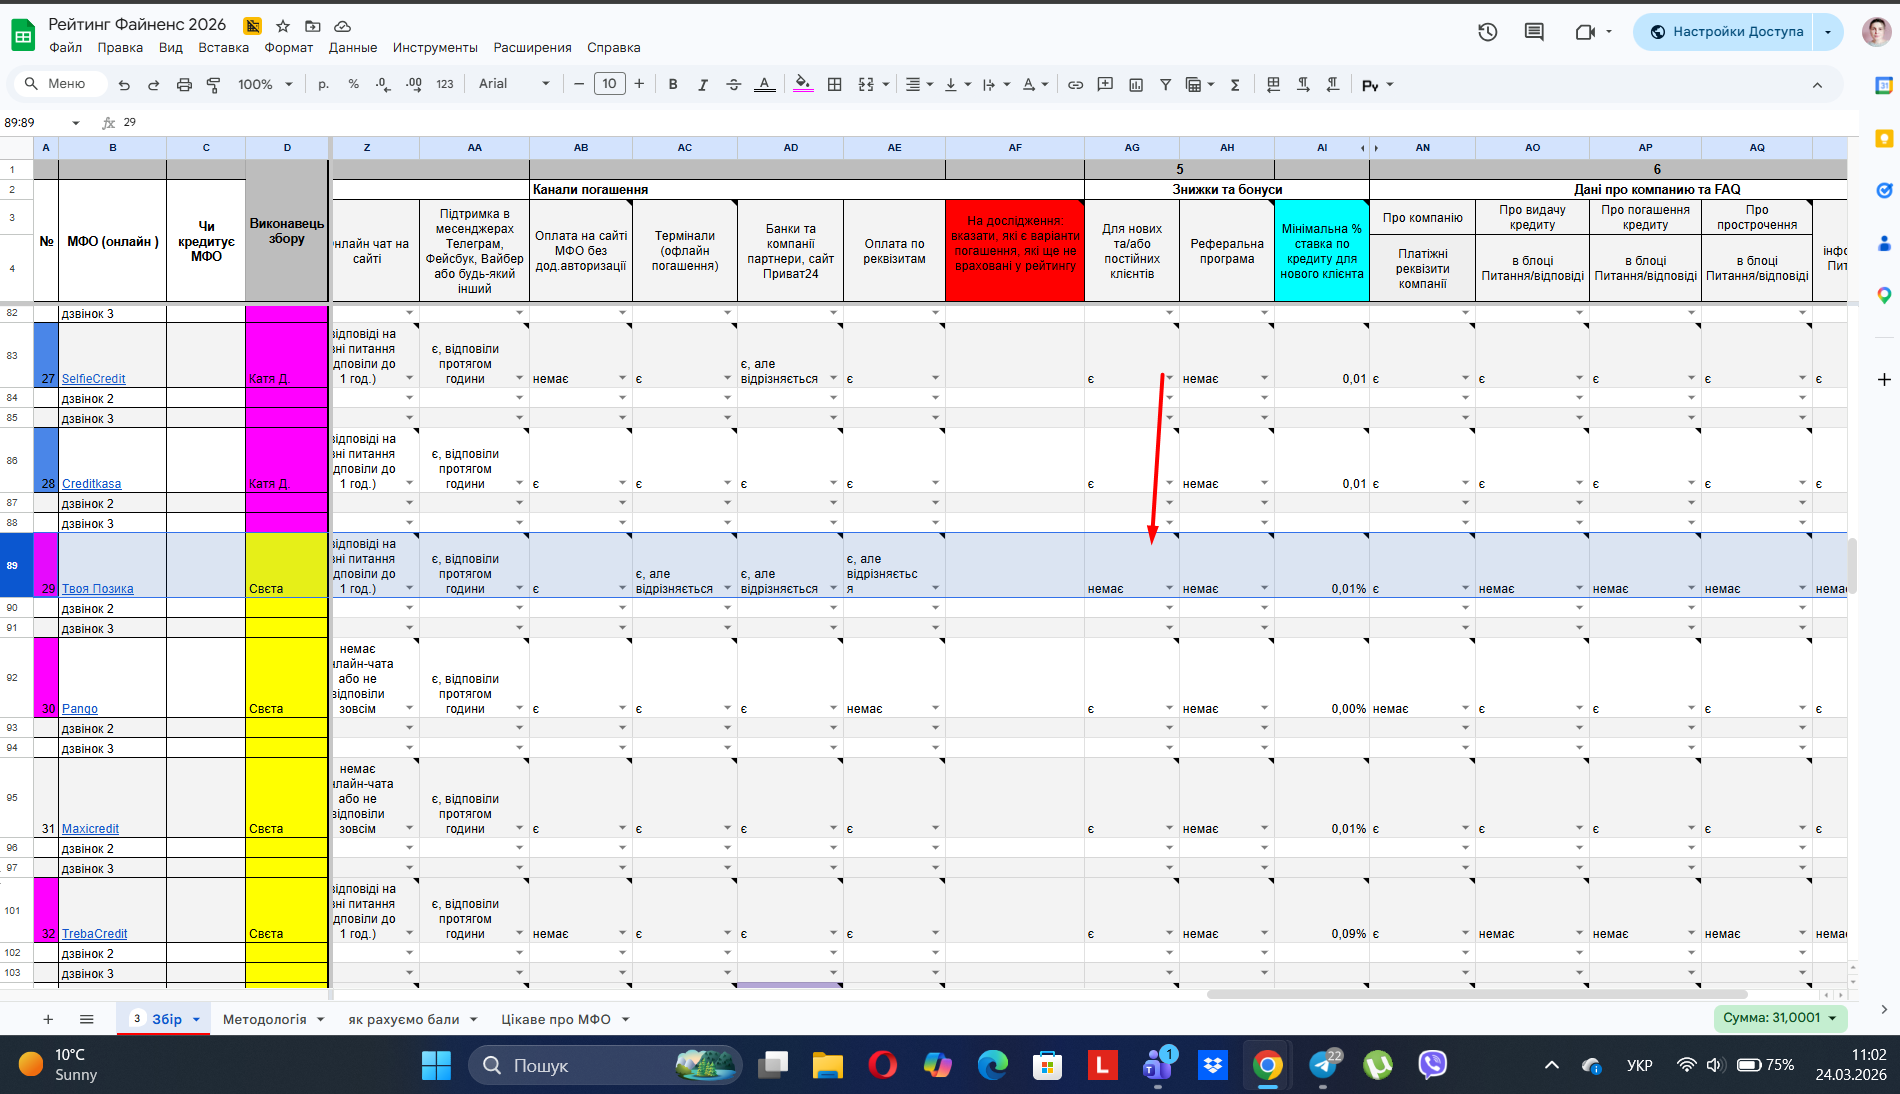This screenshot has width=1900, height=1094.
Task: Open the Creditkasa link
Action: coord(91,484)
